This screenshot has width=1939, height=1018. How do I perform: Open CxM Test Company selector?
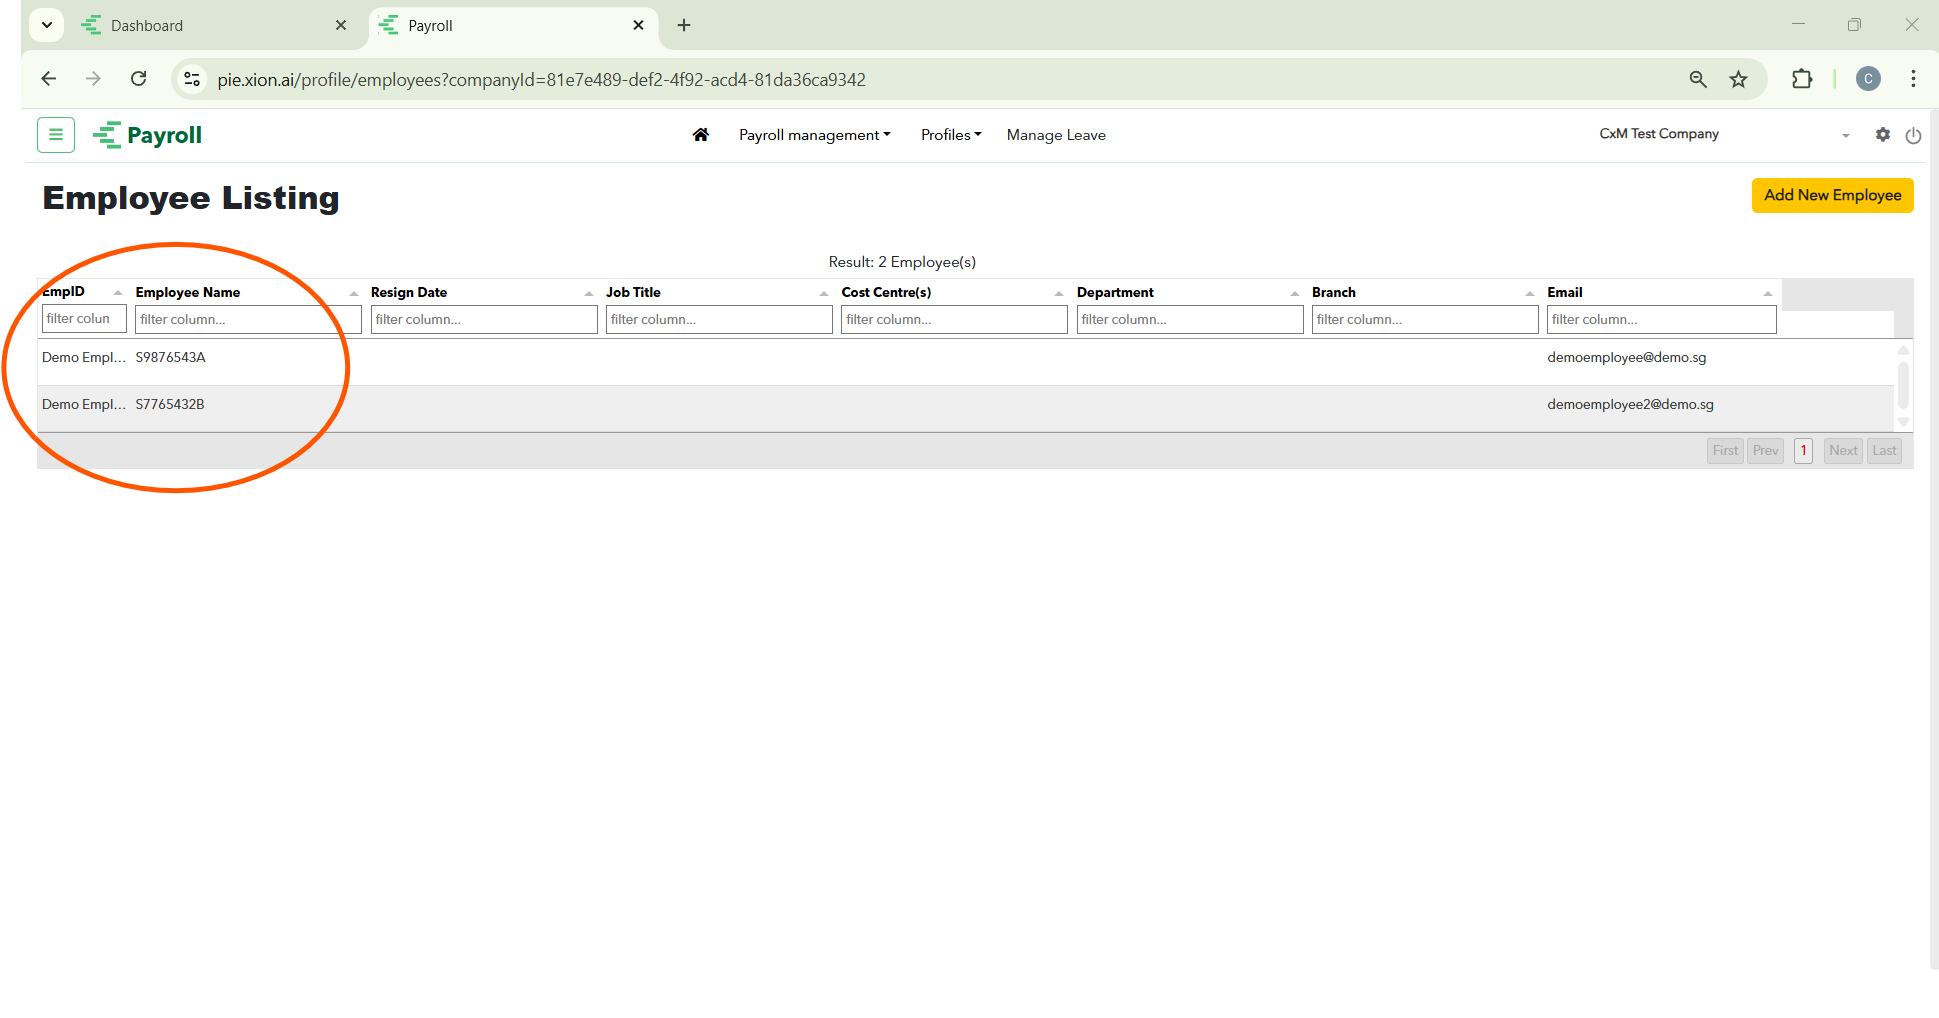(1722, 135)
